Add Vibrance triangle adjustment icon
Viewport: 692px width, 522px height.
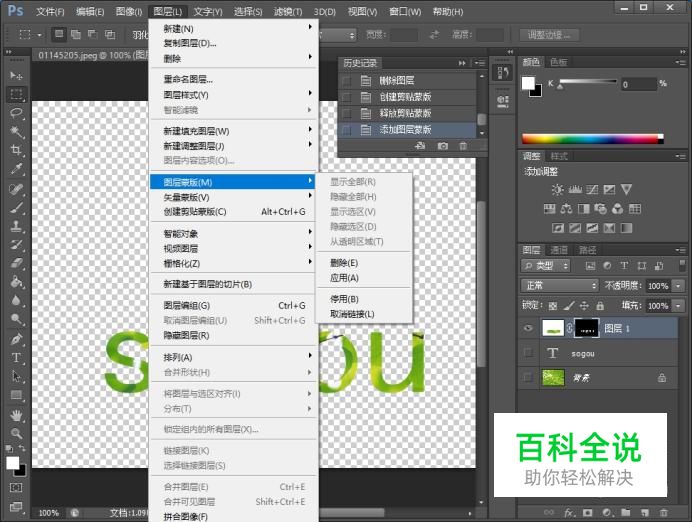626,190
